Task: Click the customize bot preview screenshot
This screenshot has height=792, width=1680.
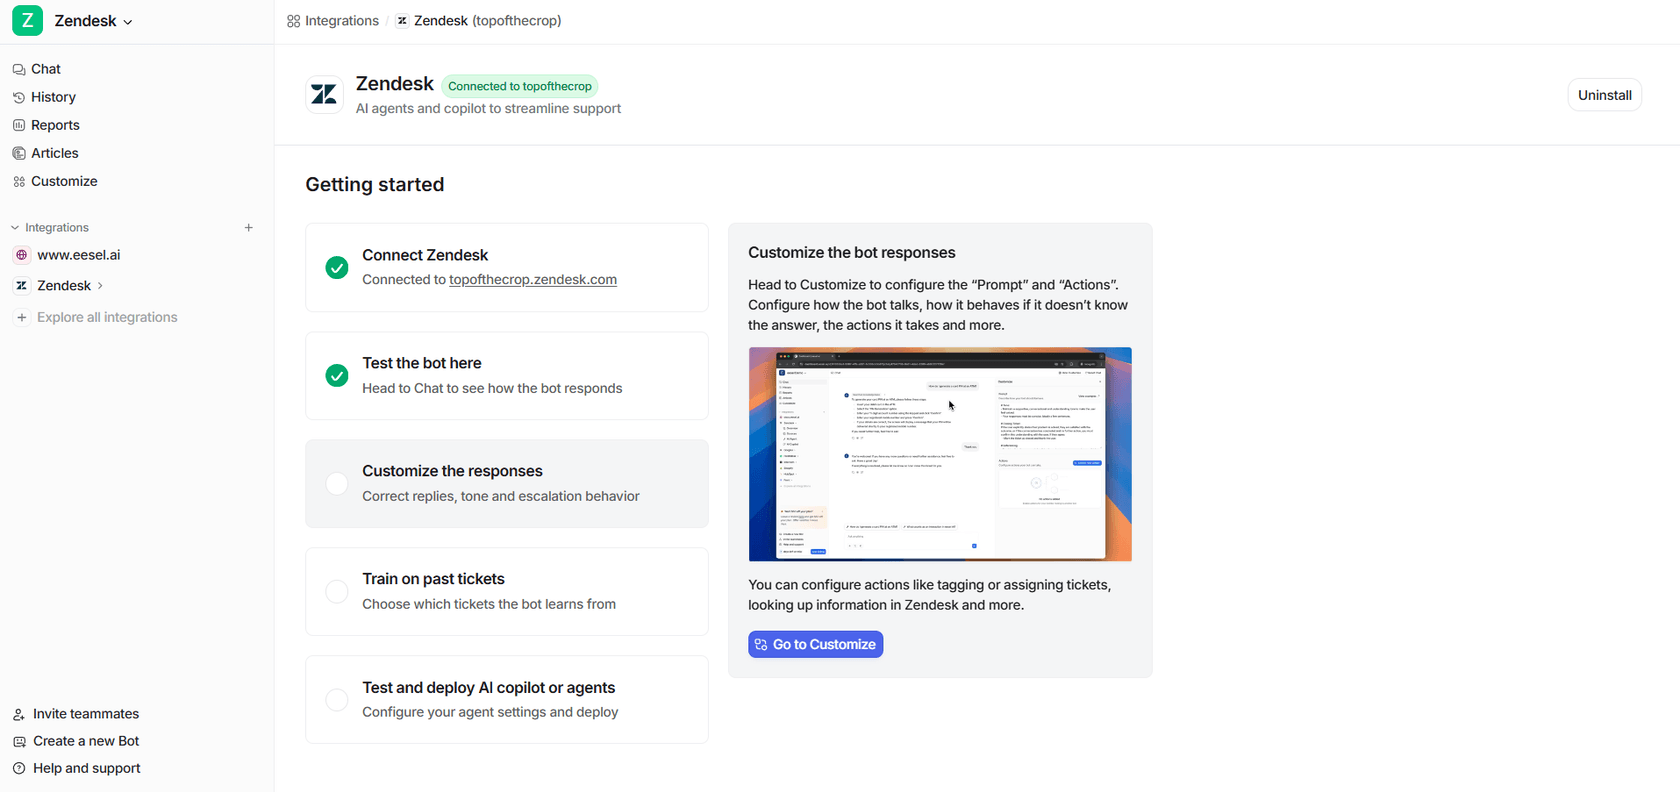Action: point(940,454)
